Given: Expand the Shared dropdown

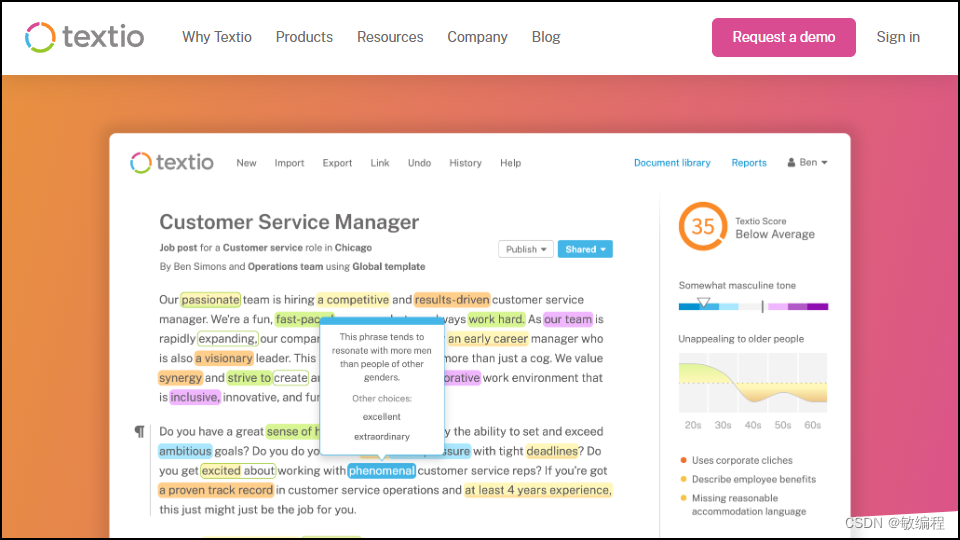Looking at the screenshot, I should pyautogui.click(x=585, y=249).
